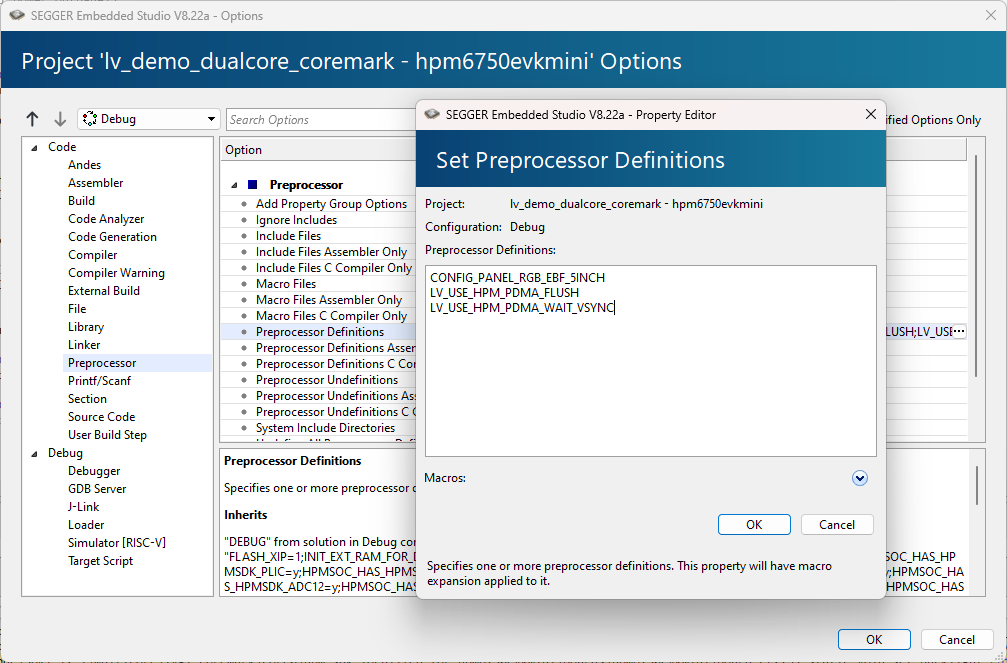Click the ellipsis button for Preprocessor Definitions
The height and width of the screenshot is (663, 1007).
pos(959,332)
